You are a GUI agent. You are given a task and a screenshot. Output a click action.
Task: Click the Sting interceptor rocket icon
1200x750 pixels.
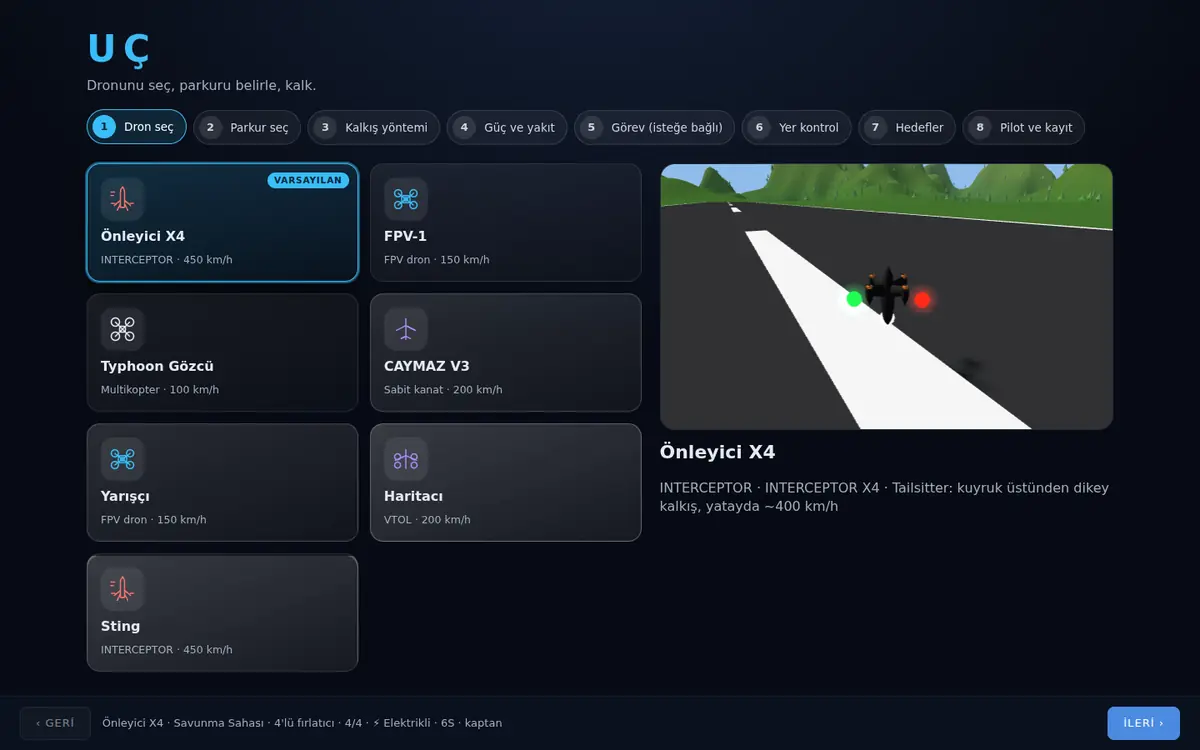pos(122,589)
